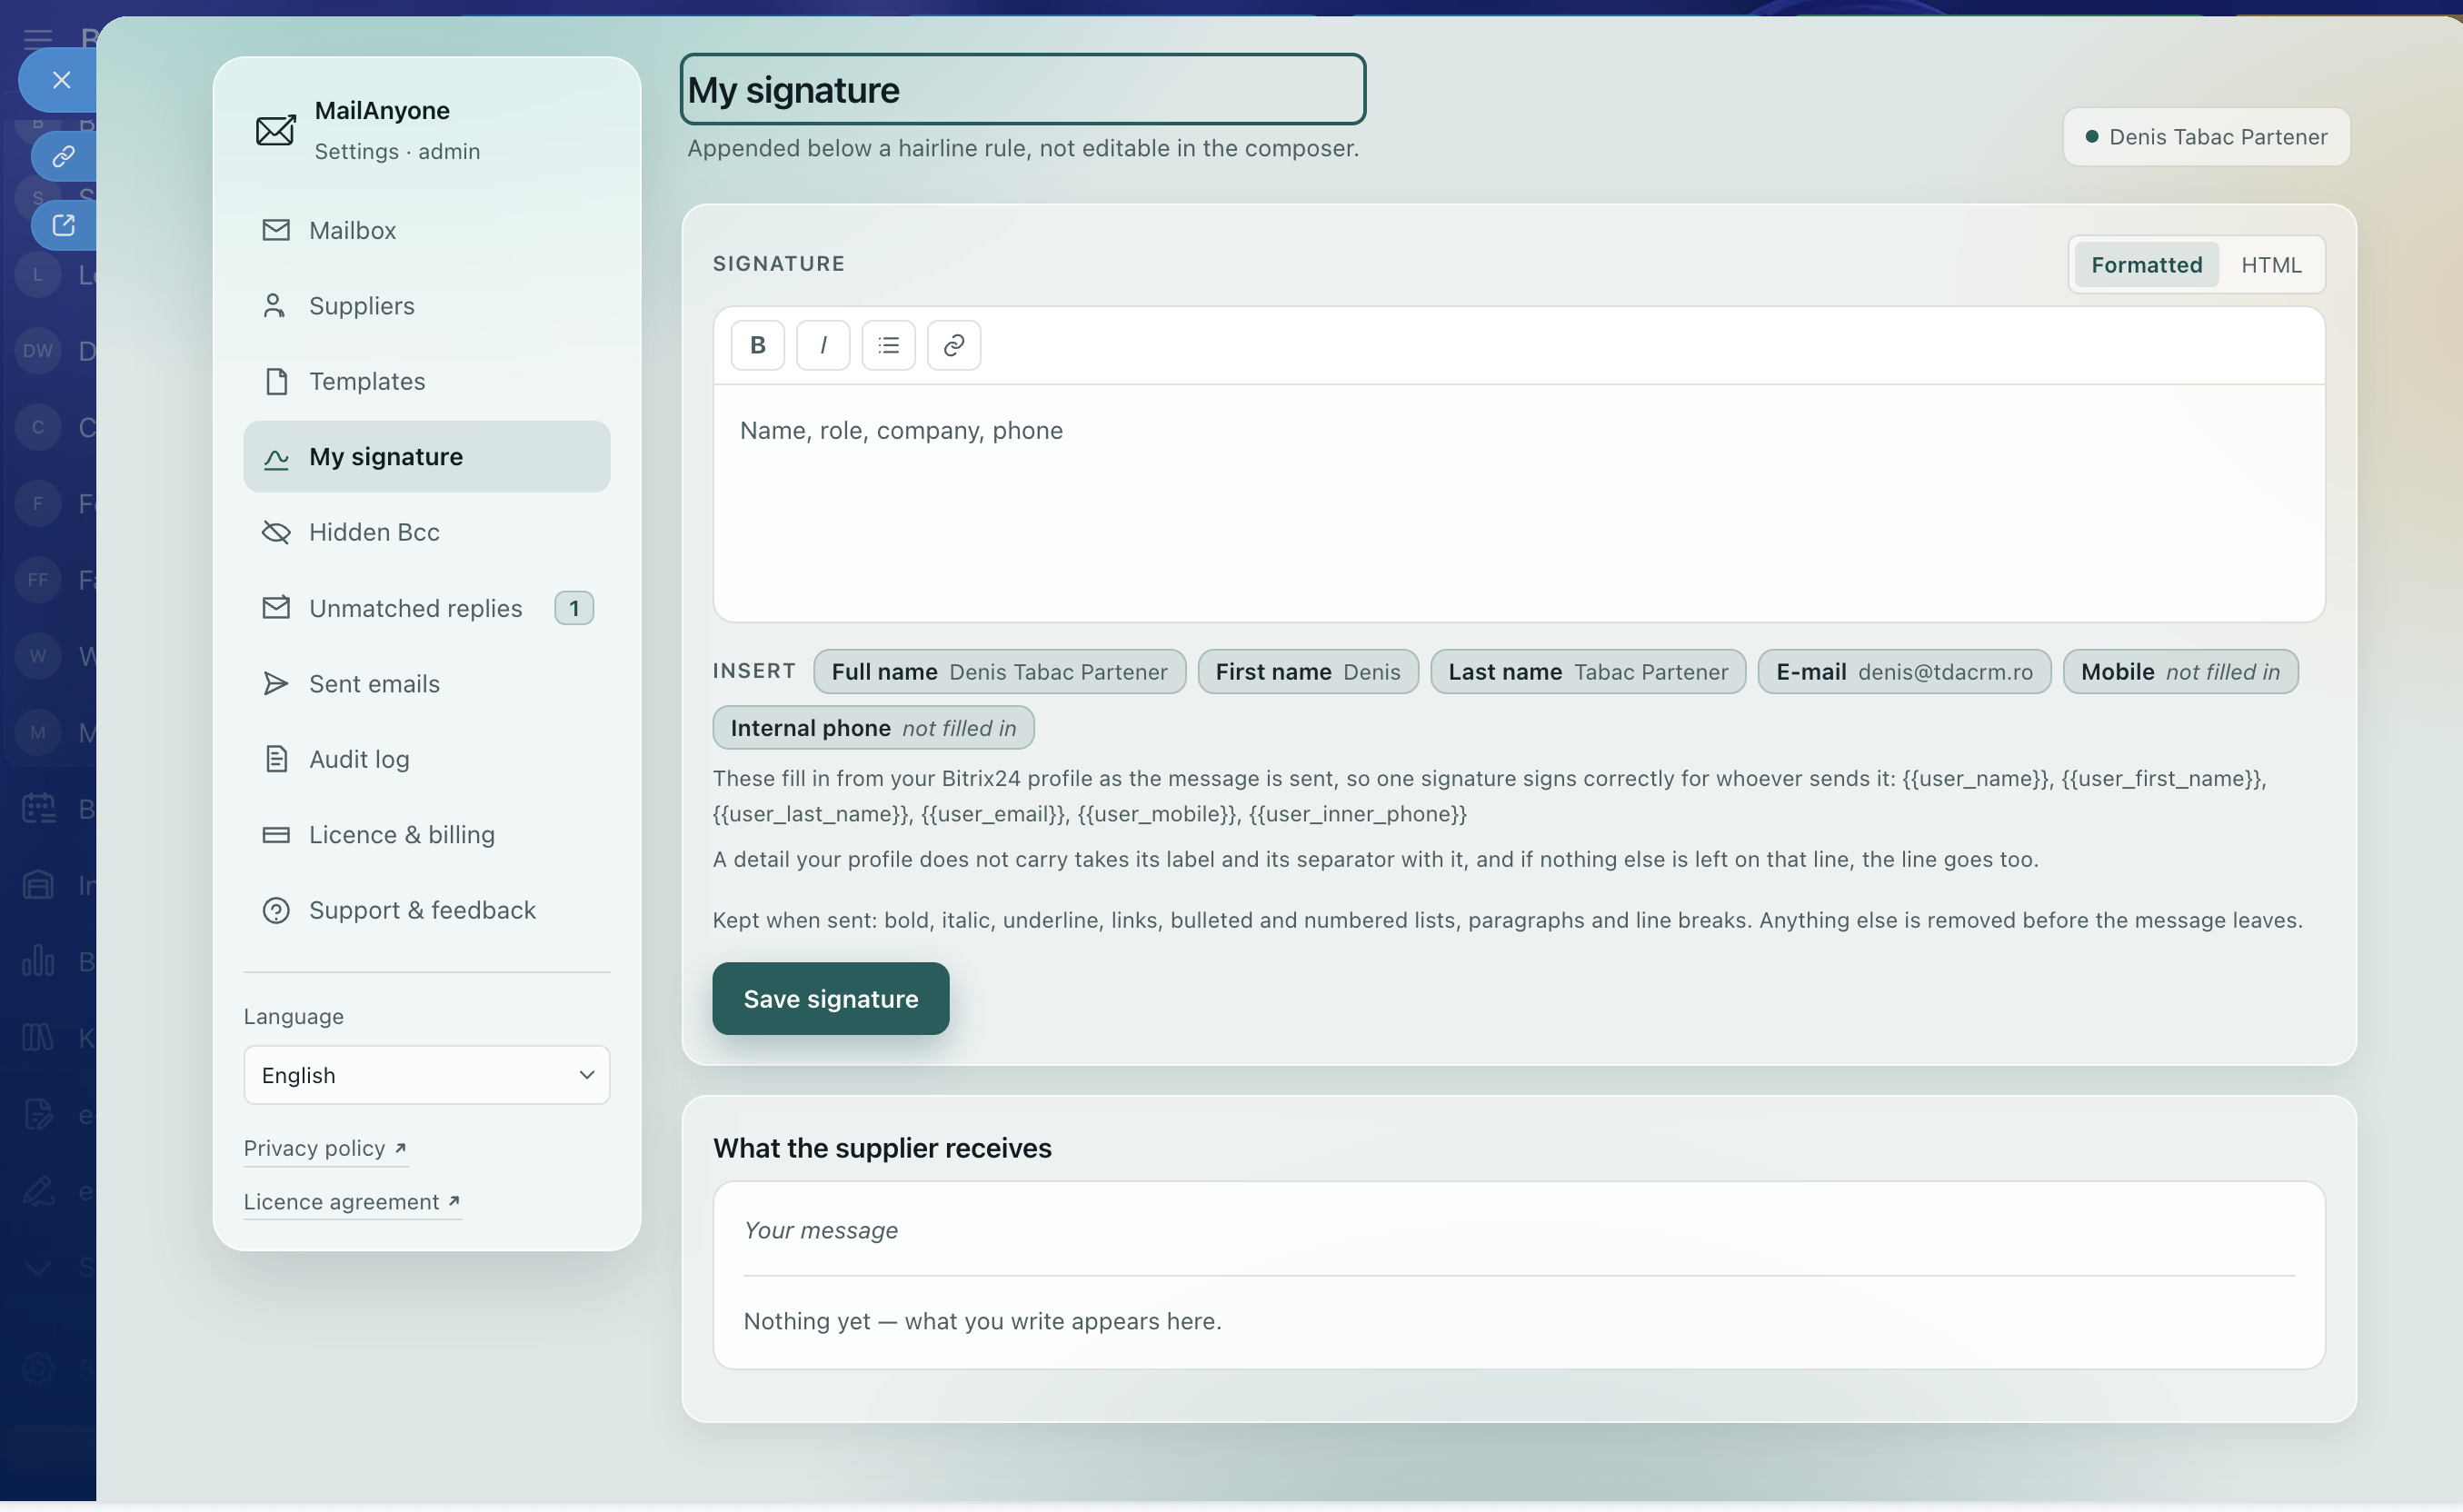2463x1512 pixels.
Task: Toggle bold formatting in signature editor
Action: (757, 345)
